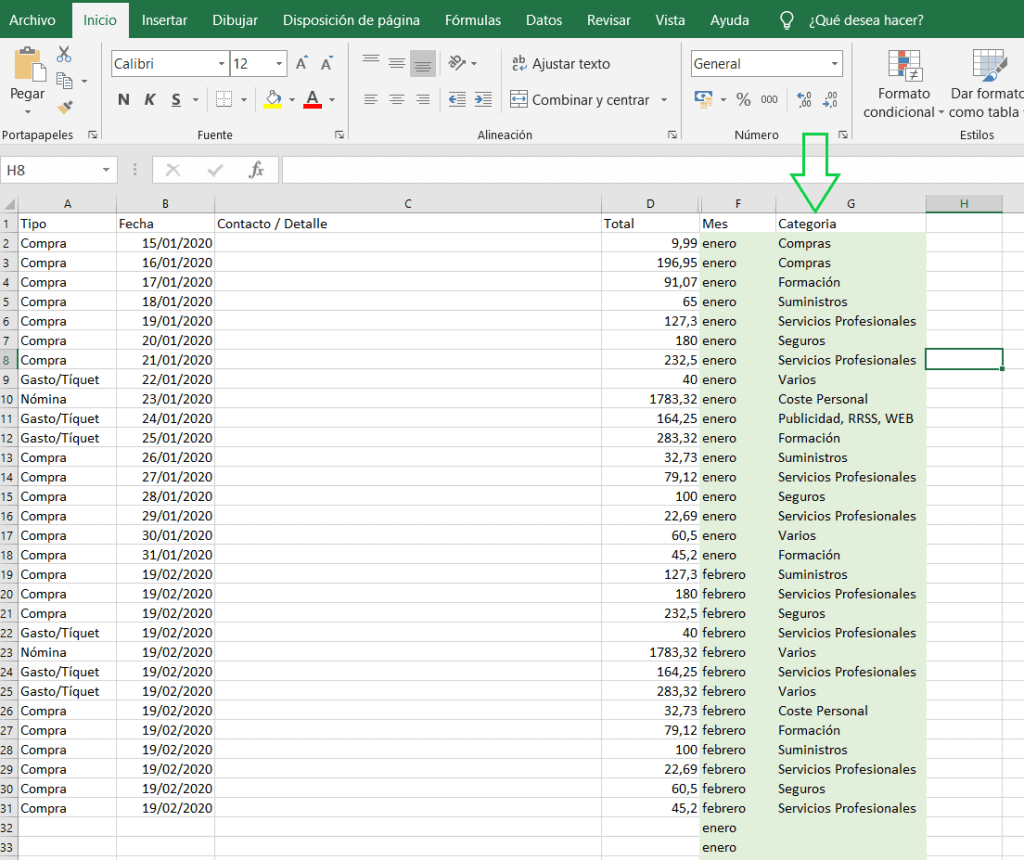Viewport: 1024px width, 860px height.
Task: Click ¿Qué desea hacer? search box
Action: (x=866, y=20)
